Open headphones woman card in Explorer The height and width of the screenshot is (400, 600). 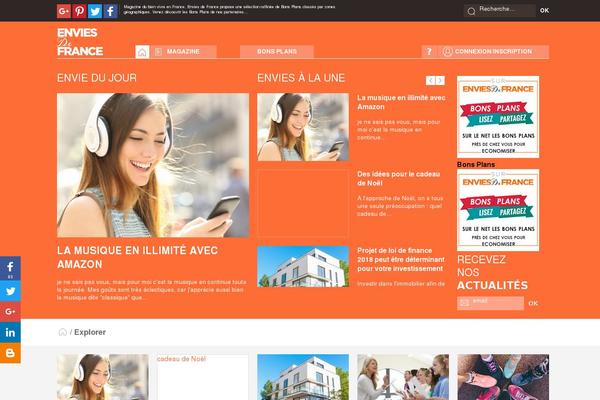(103, 377)
